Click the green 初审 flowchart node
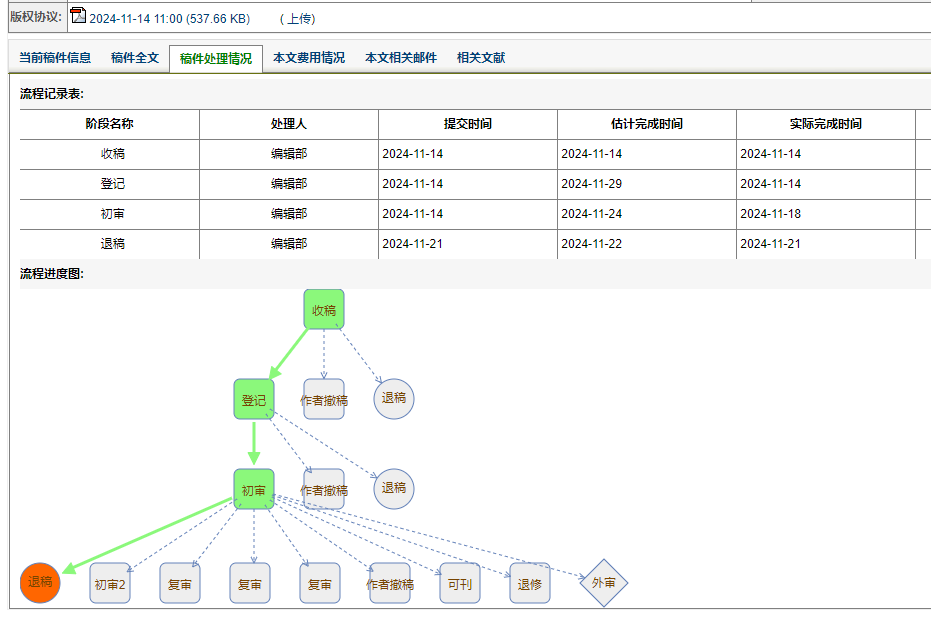This screenshot has height=625, width=931. click(x=254, y=490)
